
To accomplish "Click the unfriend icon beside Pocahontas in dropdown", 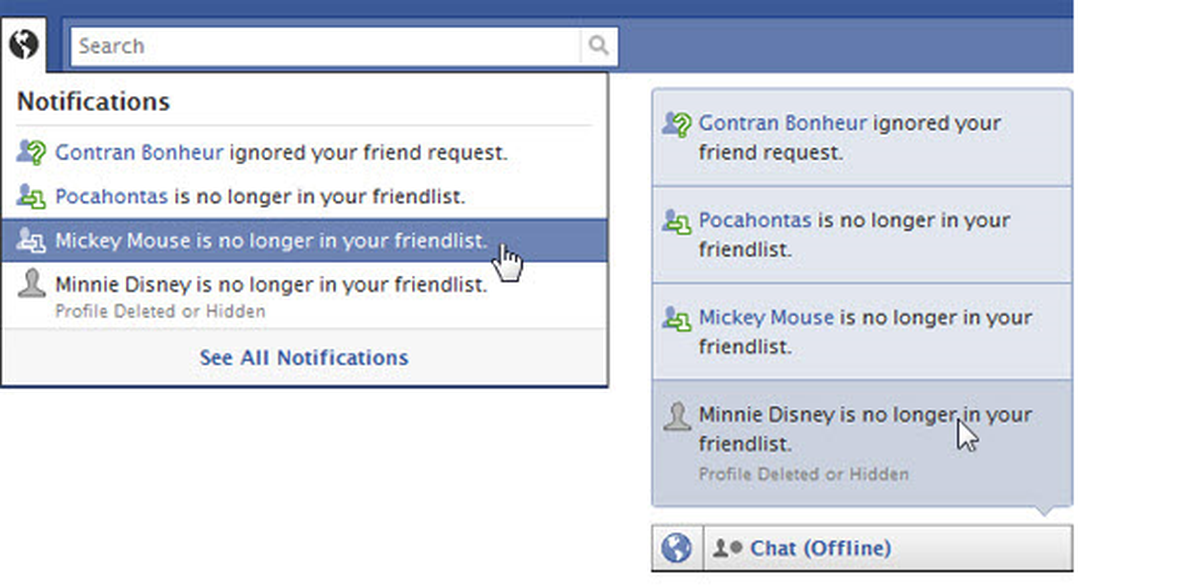I will pos(32,197).
